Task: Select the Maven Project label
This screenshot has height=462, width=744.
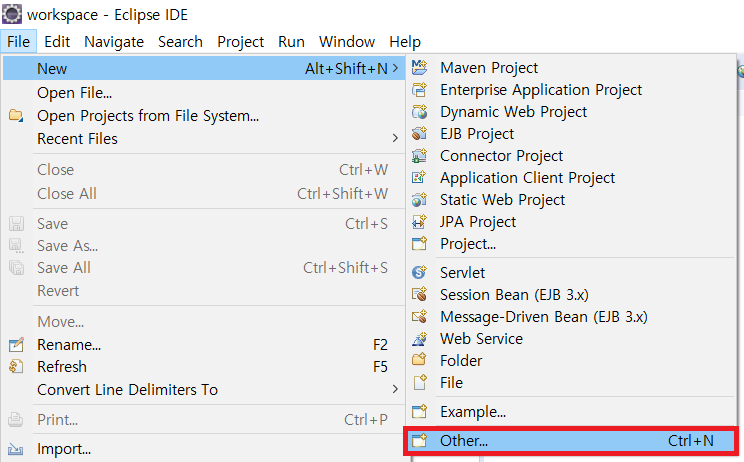Action: pos(489,68)
